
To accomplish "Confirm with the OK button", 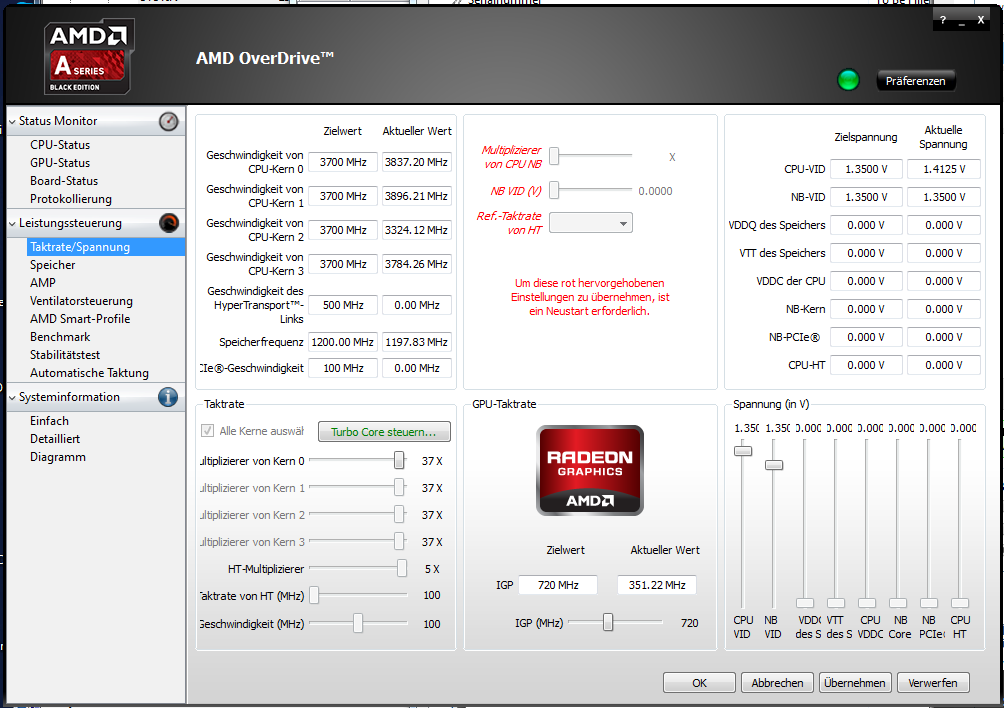I will tap(699, 682).
